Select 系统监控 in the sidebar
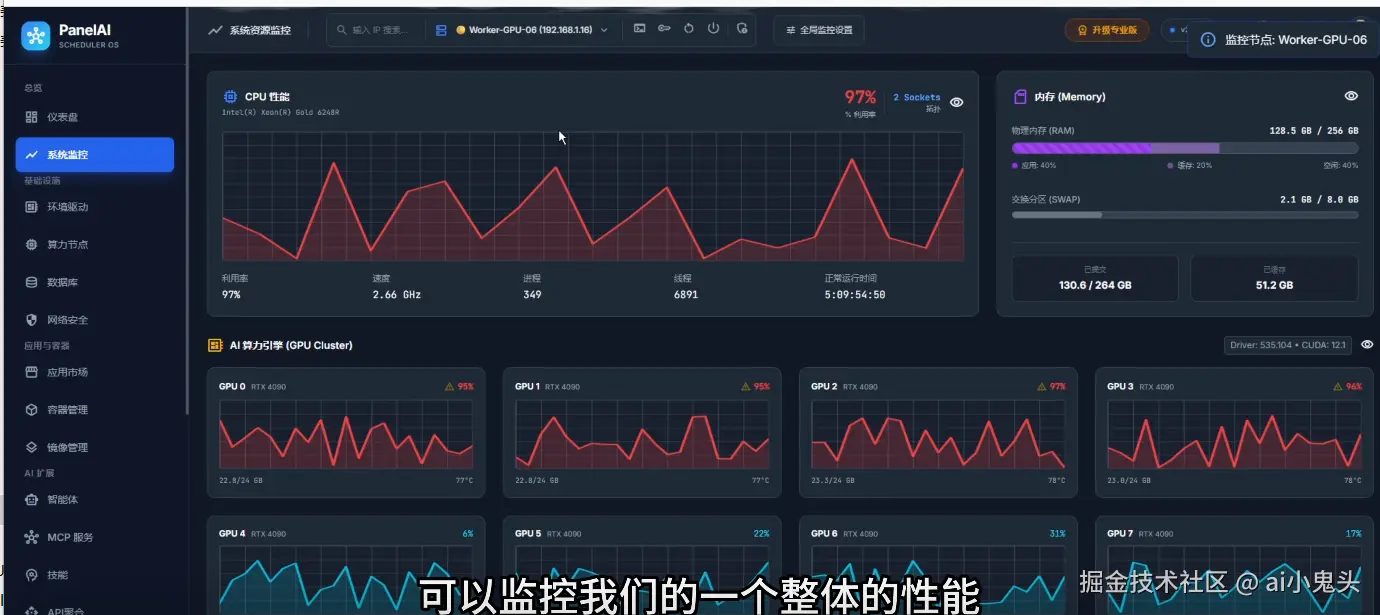The width and height of the screenshot is (1380, 615). click(95, 155)
